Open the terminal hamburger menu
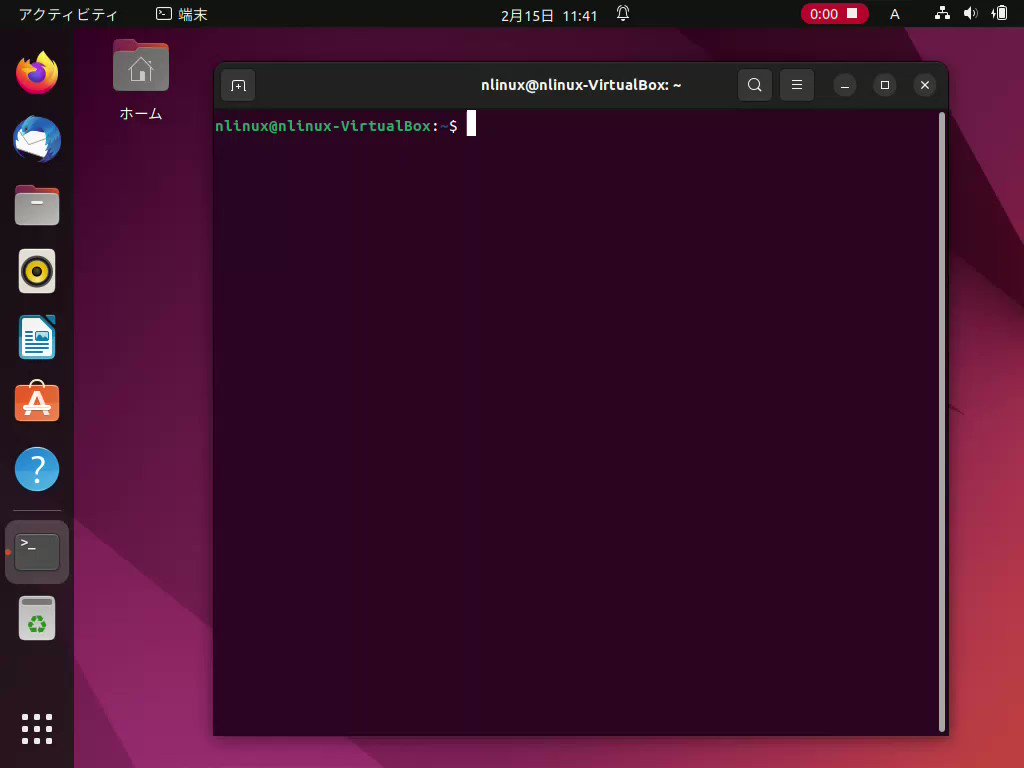 coord(797,85)
